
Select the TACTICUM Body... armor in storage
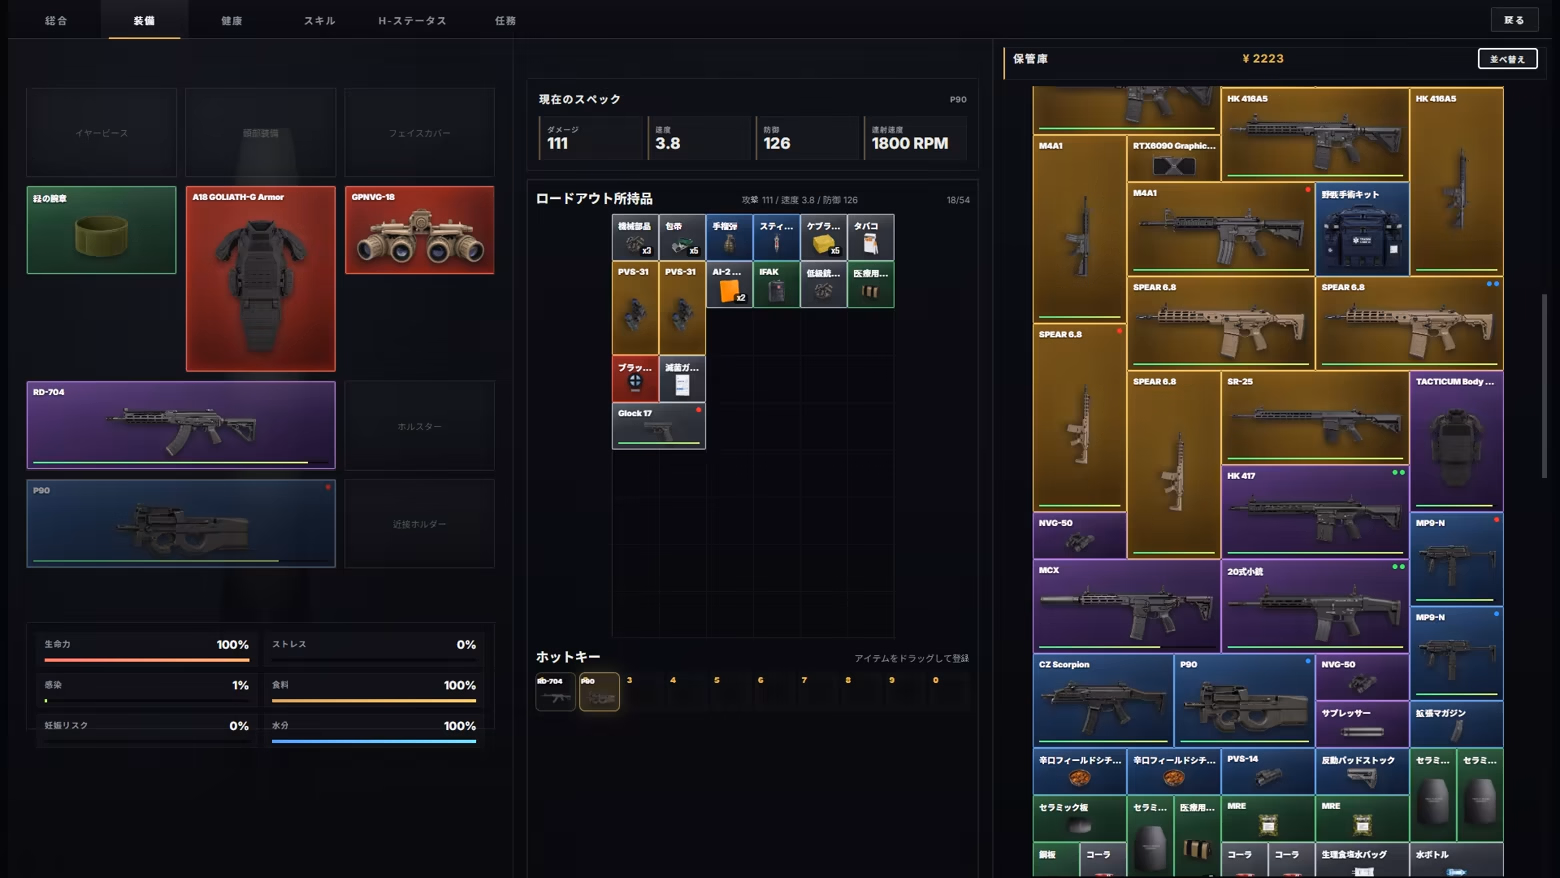(x=1456, y=441)
